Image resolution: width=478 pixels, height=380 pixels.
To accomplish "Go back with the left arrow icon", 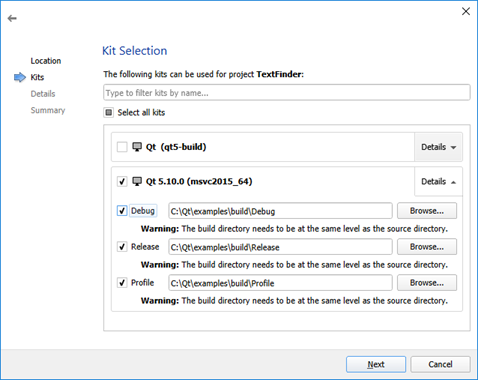I will [12, 18].
